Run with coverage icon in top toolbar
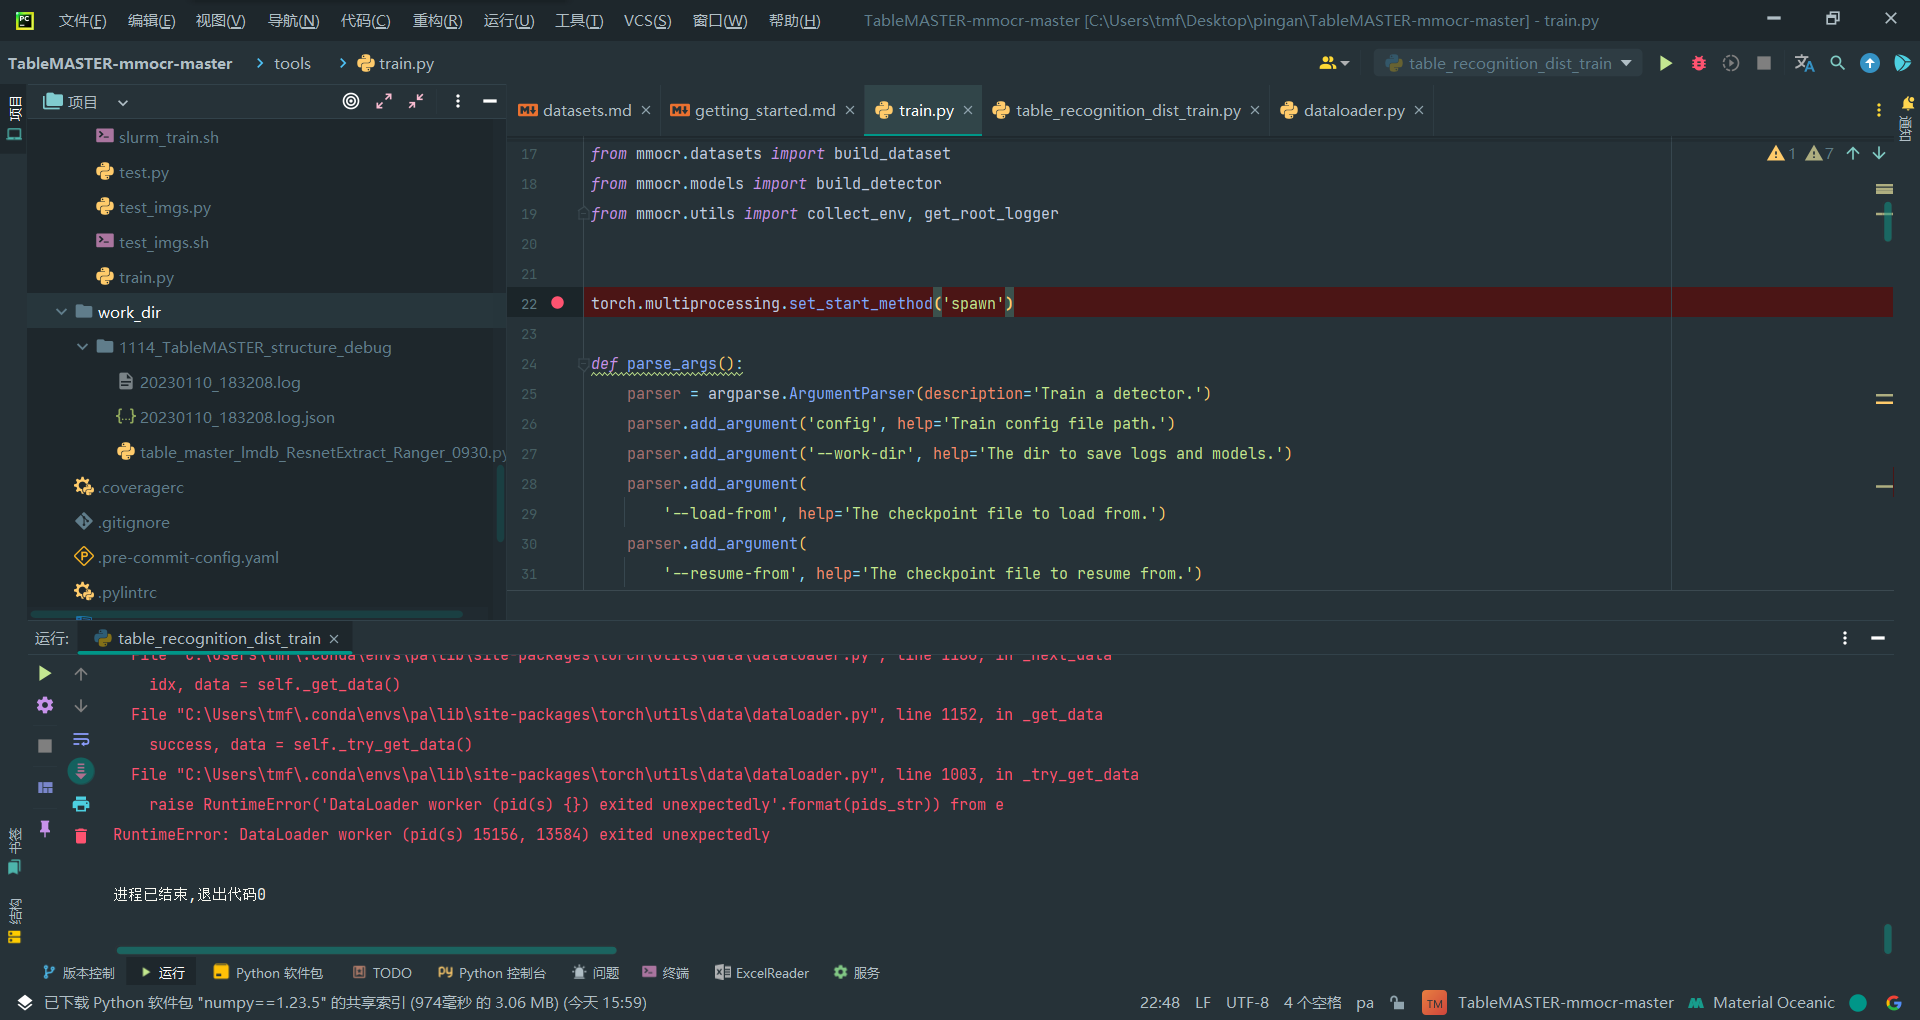1920x1020 pixels. [1731, 63]
